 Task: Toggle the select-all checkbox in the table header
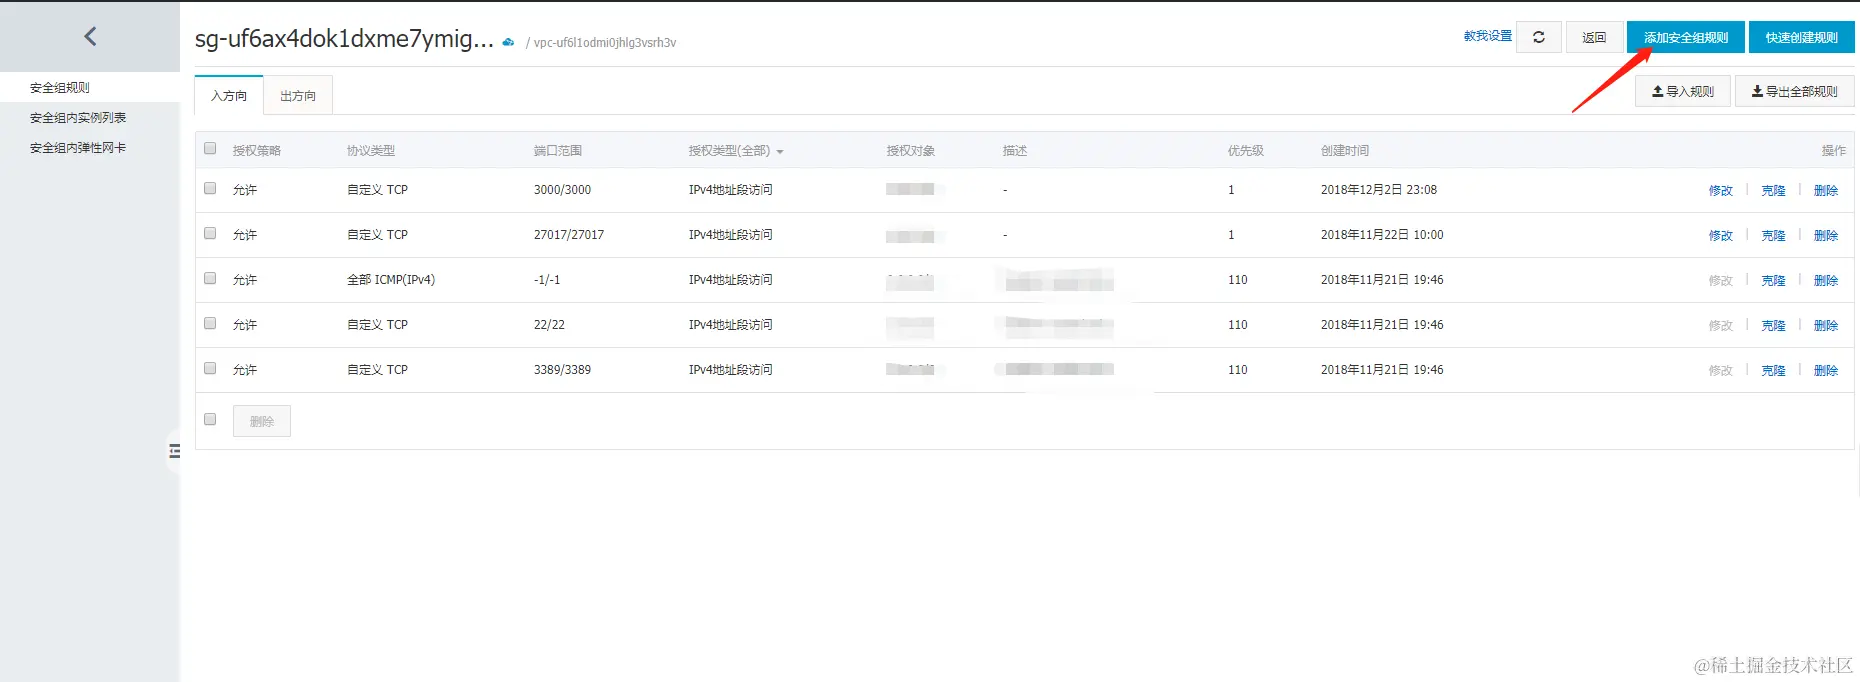(210, 149)
